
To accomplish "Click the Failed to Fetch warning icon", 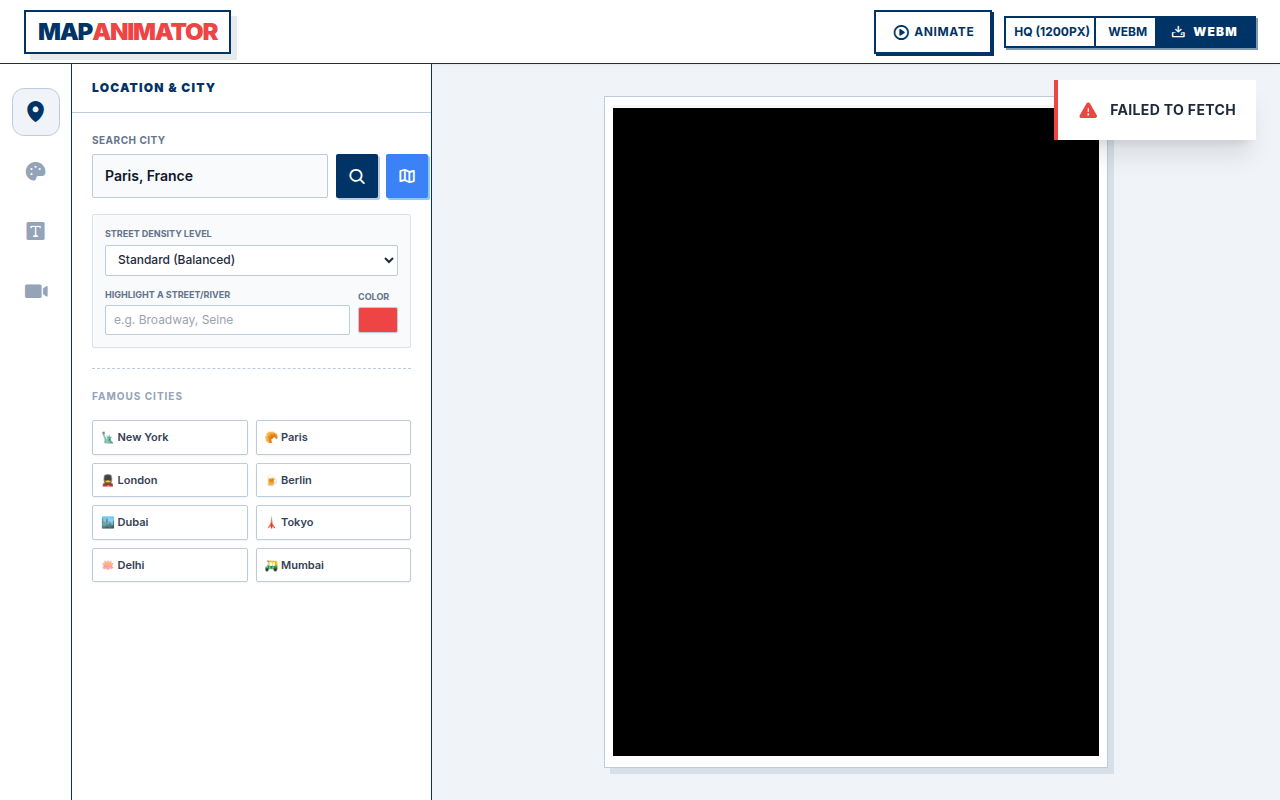I will pyautogui.click(x=1088, y=110).
